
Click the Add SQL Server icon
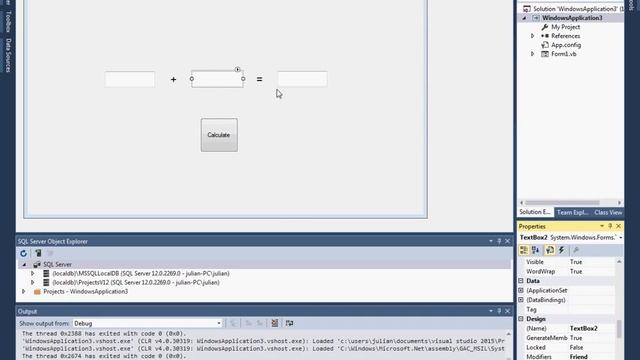38,253
